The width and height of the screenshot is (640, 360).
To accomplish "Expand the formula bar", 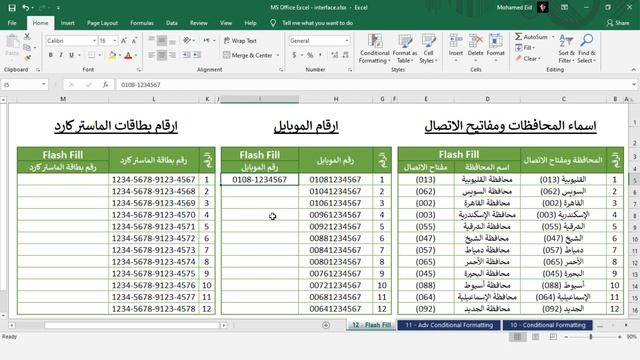I will [x=633, y=84].
